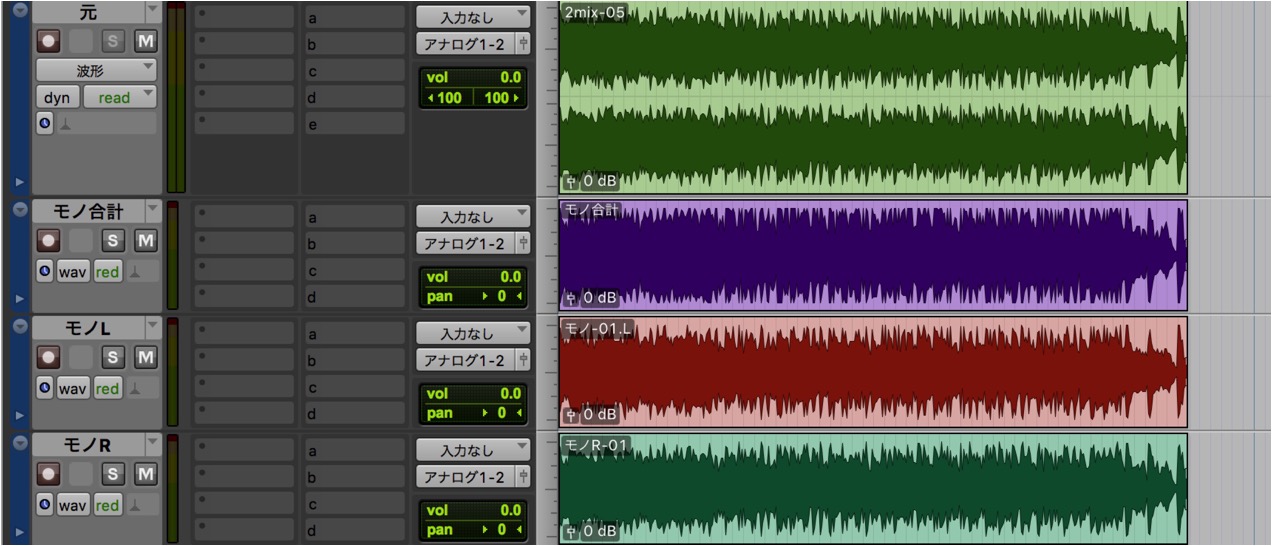
Task: Open Elastic Audio plugin selector on モノ合計 track
Action: pyautogui.click(x=141, y=271)
